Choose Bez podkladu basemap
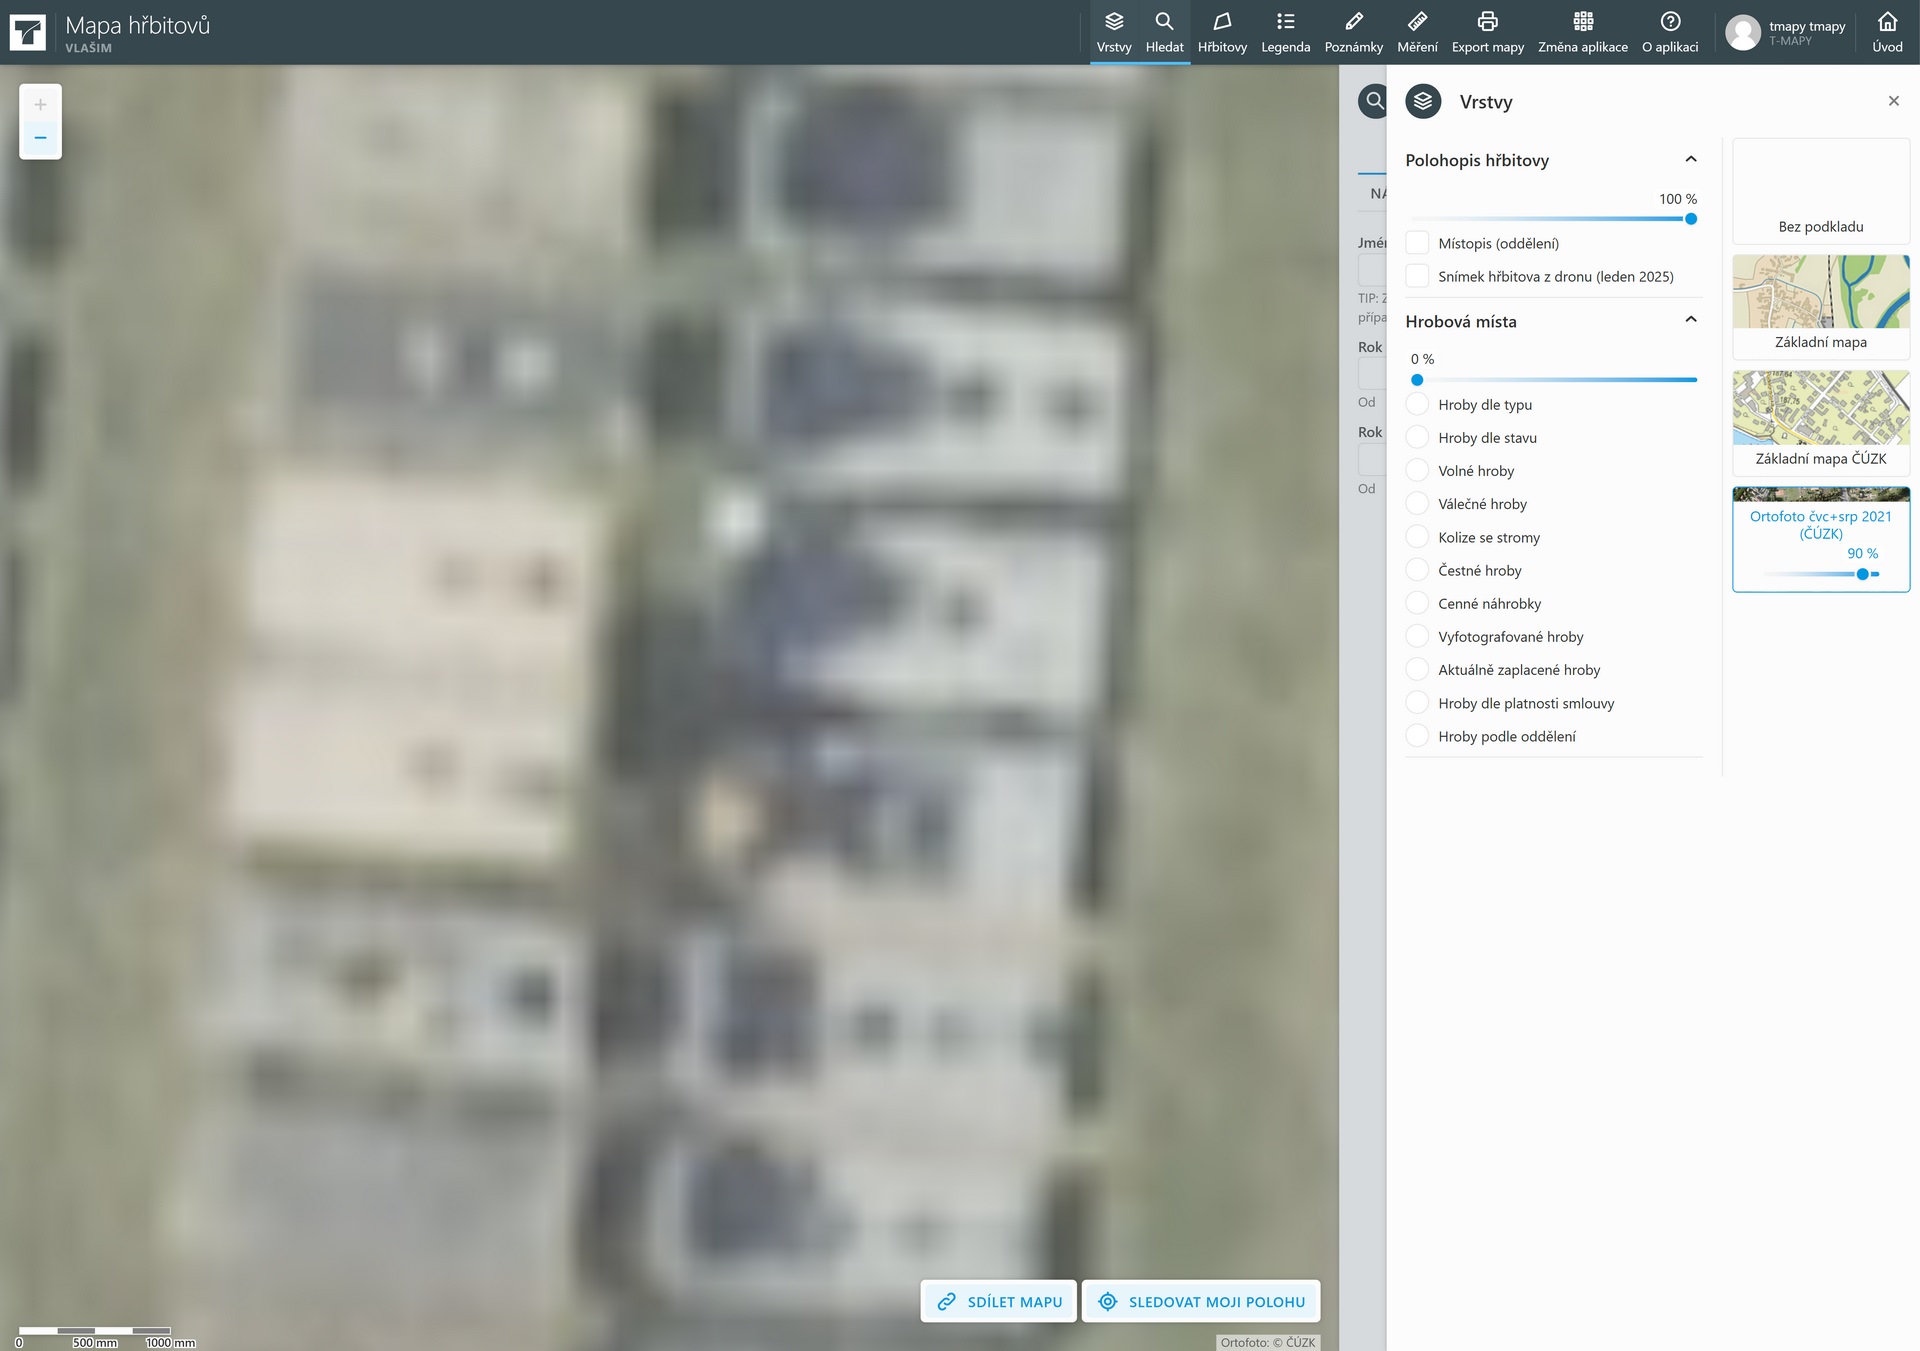 point(1821,191)
